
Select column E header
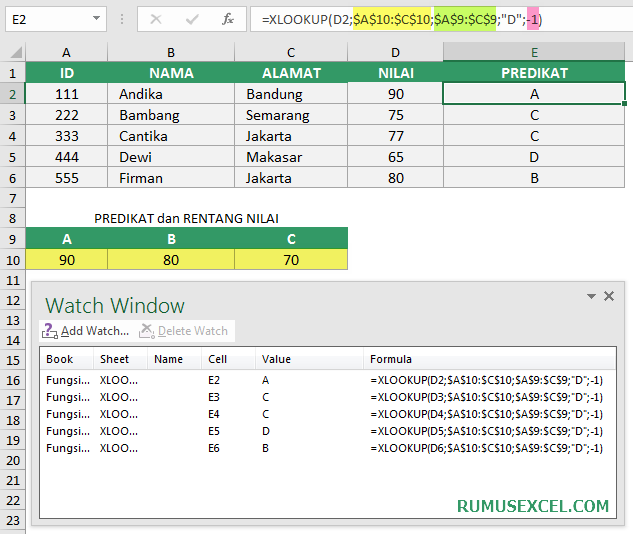(534, 52)
